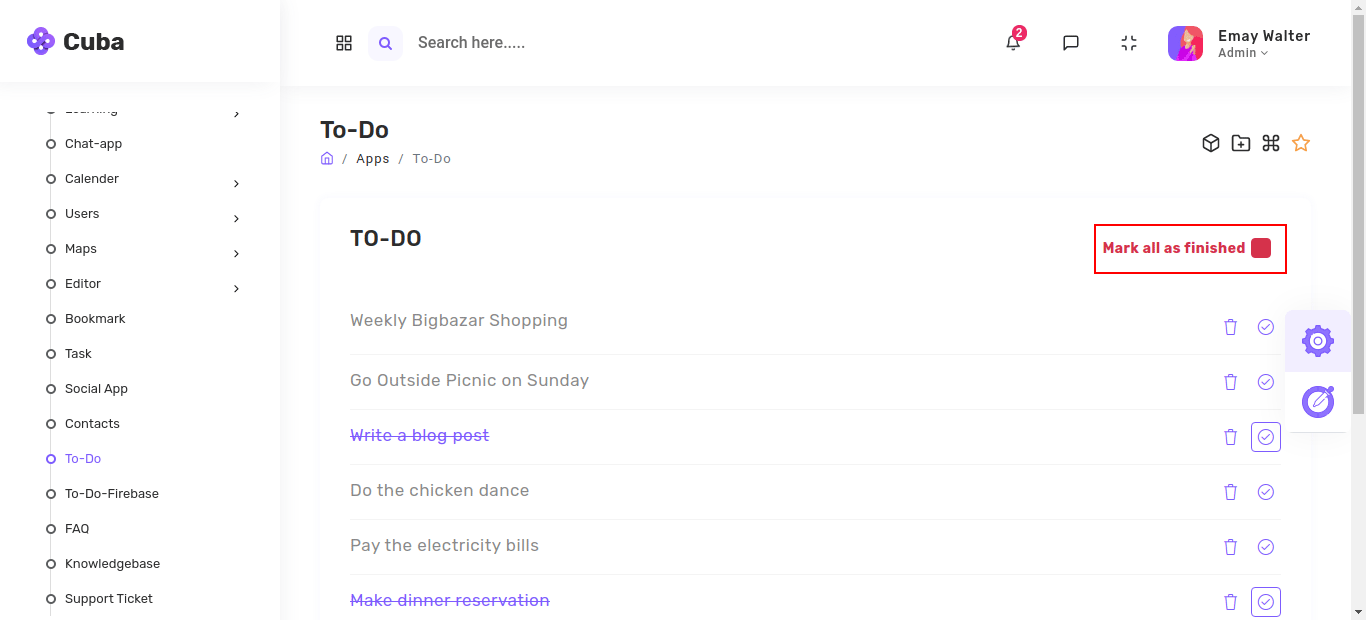This screenshot has width=1366, height=620.
Task: Open the settings gear customizer icon
Action: click(1318, 341)
